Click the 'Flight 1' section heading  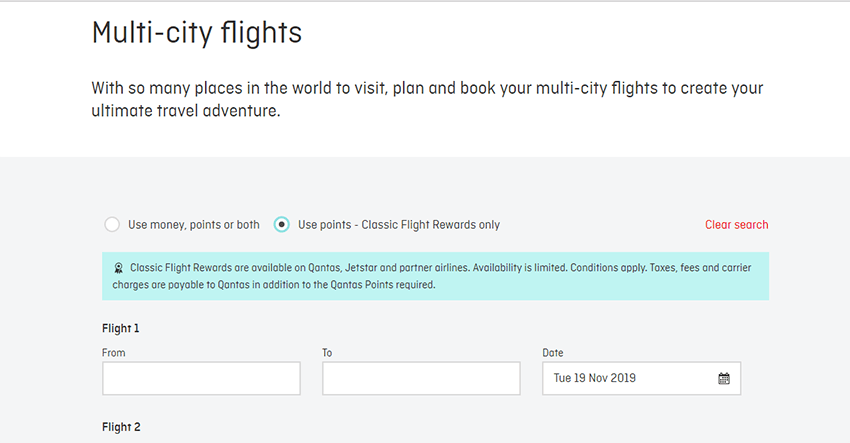[x=121, y=328]
